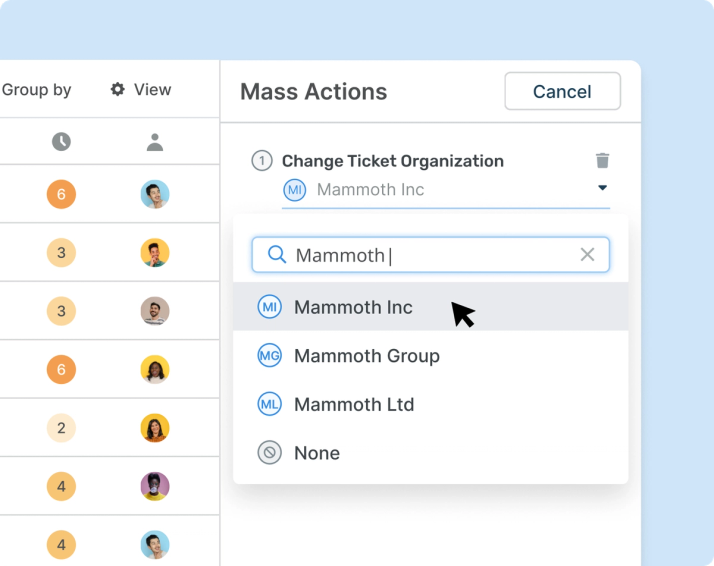Open avatar of the purple-background agent
Screen dimensions: 714x566
pos(155,486)
